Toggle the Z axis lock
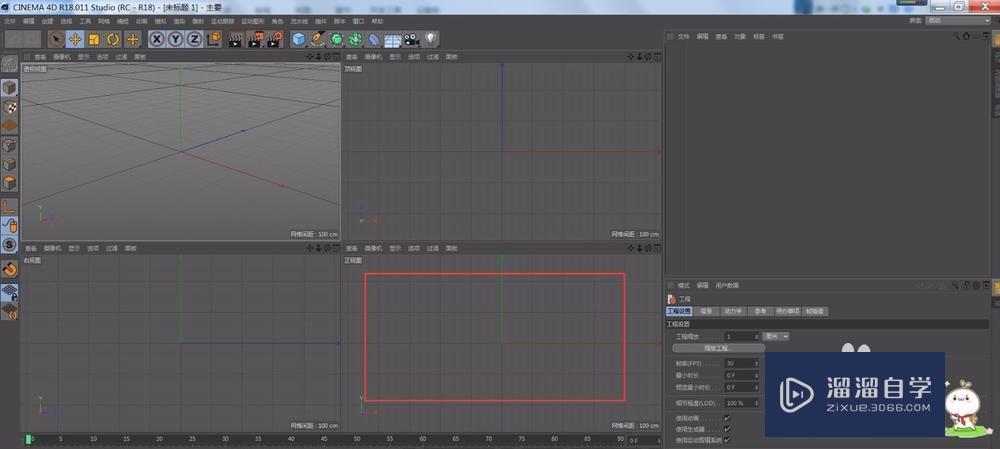The image size is (1000, 449). [195, 40]
